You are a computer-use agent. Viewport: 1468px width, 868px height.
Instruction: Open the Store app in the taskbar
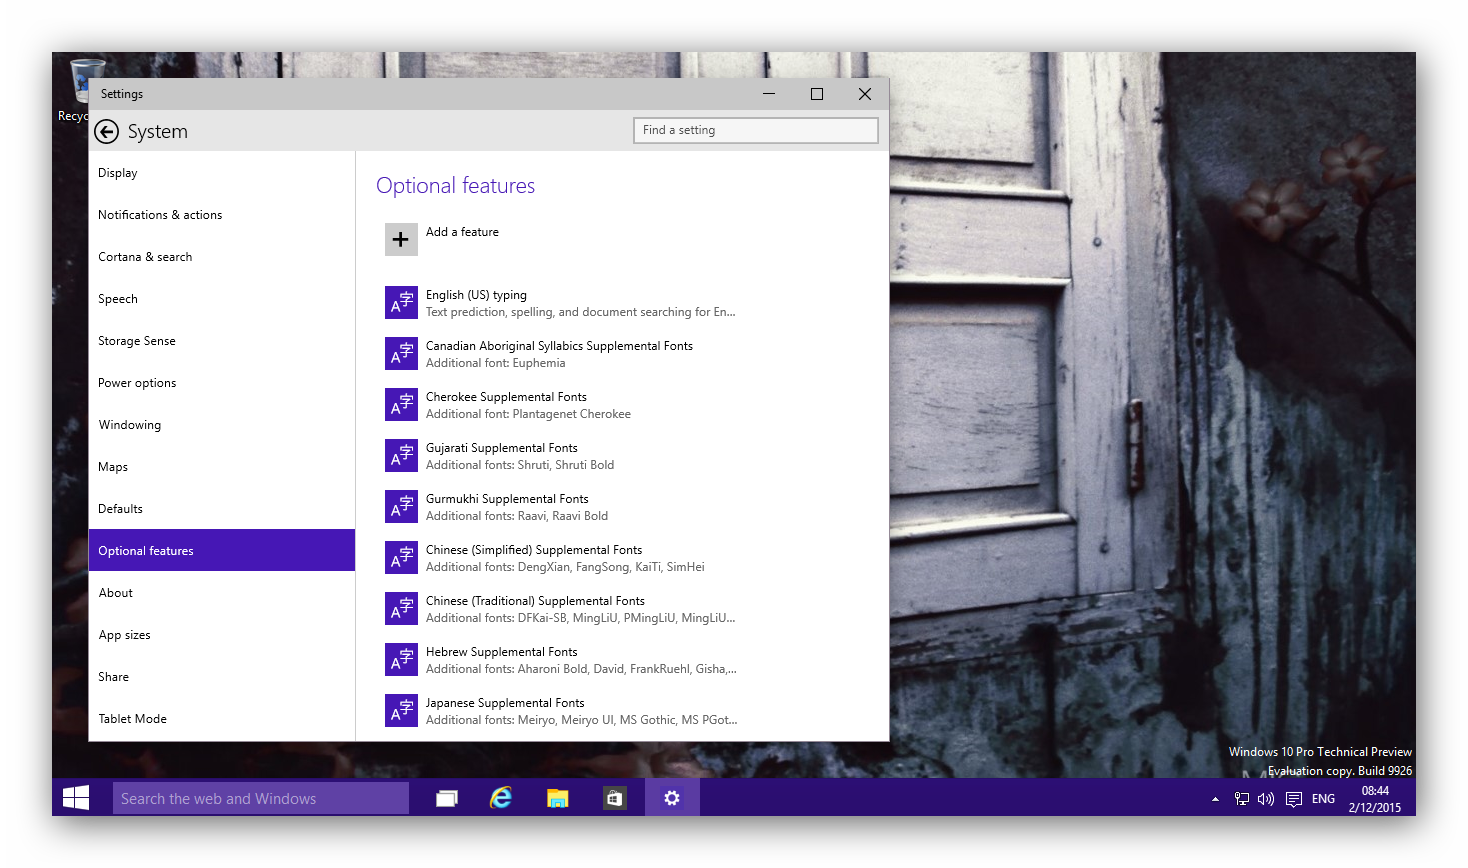(x=614, y=798)
